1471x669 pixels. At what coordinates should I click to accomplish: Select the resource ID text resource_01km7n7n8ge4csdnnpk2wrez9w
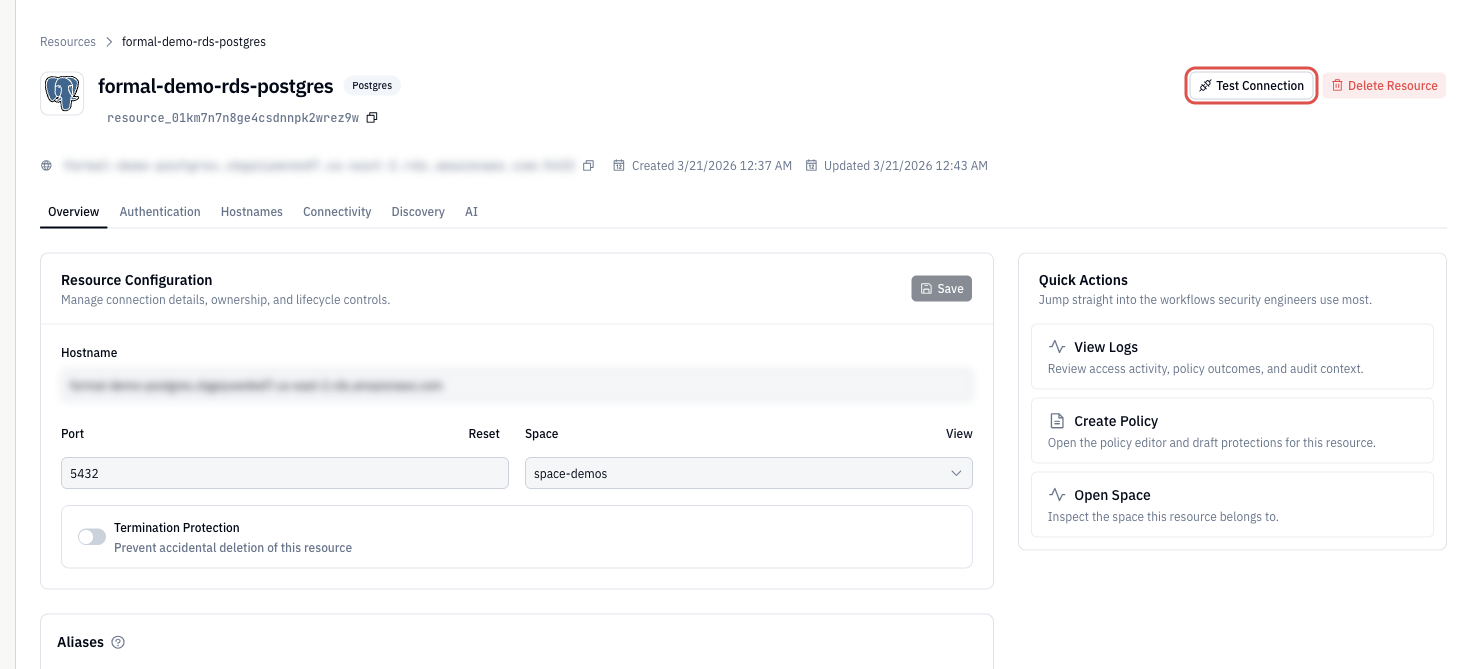[x=232, y=118]
